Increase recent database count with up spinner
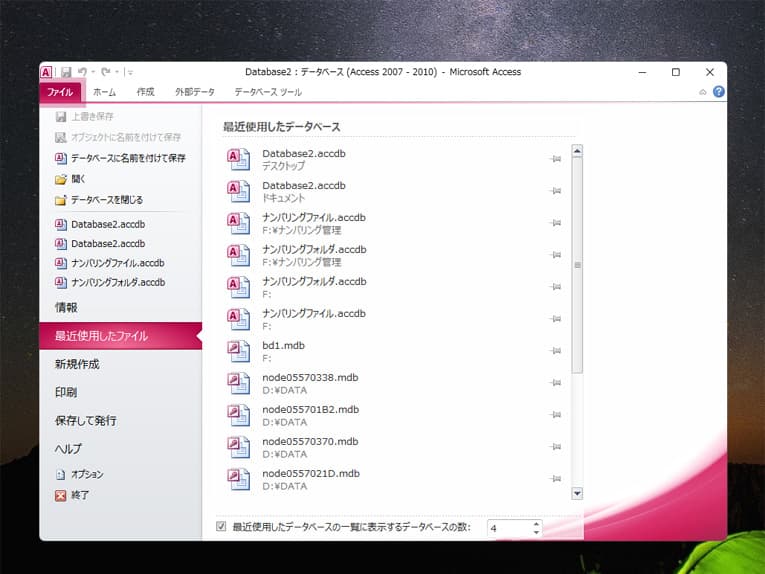Viewport: 765px width, 574px height. tap(536, 522)
